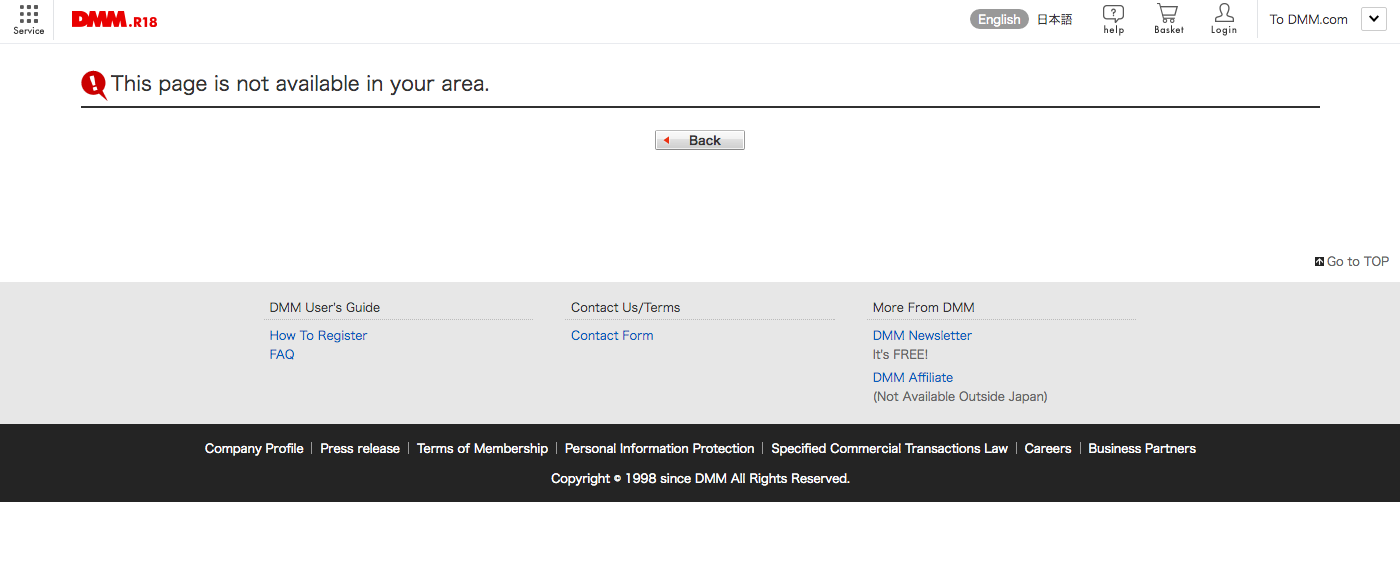Viewport: 1400px width, 566px height.
Task: Select Press release in footer menu
Action: pos(360,449)
